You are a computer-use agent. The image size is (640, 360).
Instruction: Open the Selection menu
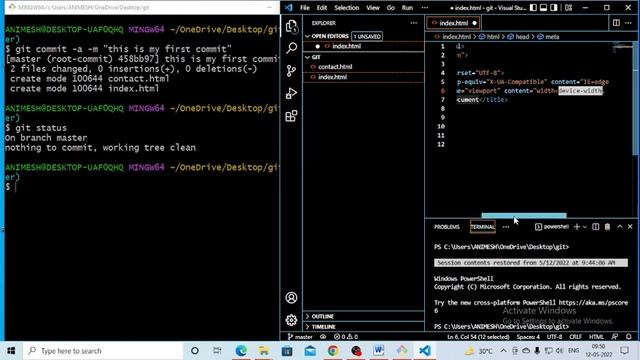coord(347,7)
